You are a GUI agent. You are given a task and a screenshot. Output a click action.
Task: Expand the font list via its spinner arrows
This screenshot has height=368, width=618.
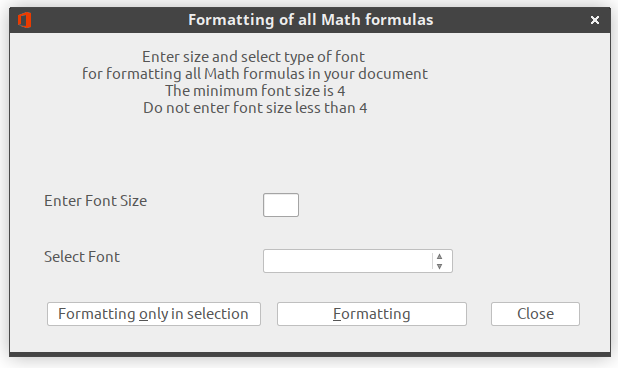coord(439,261)
